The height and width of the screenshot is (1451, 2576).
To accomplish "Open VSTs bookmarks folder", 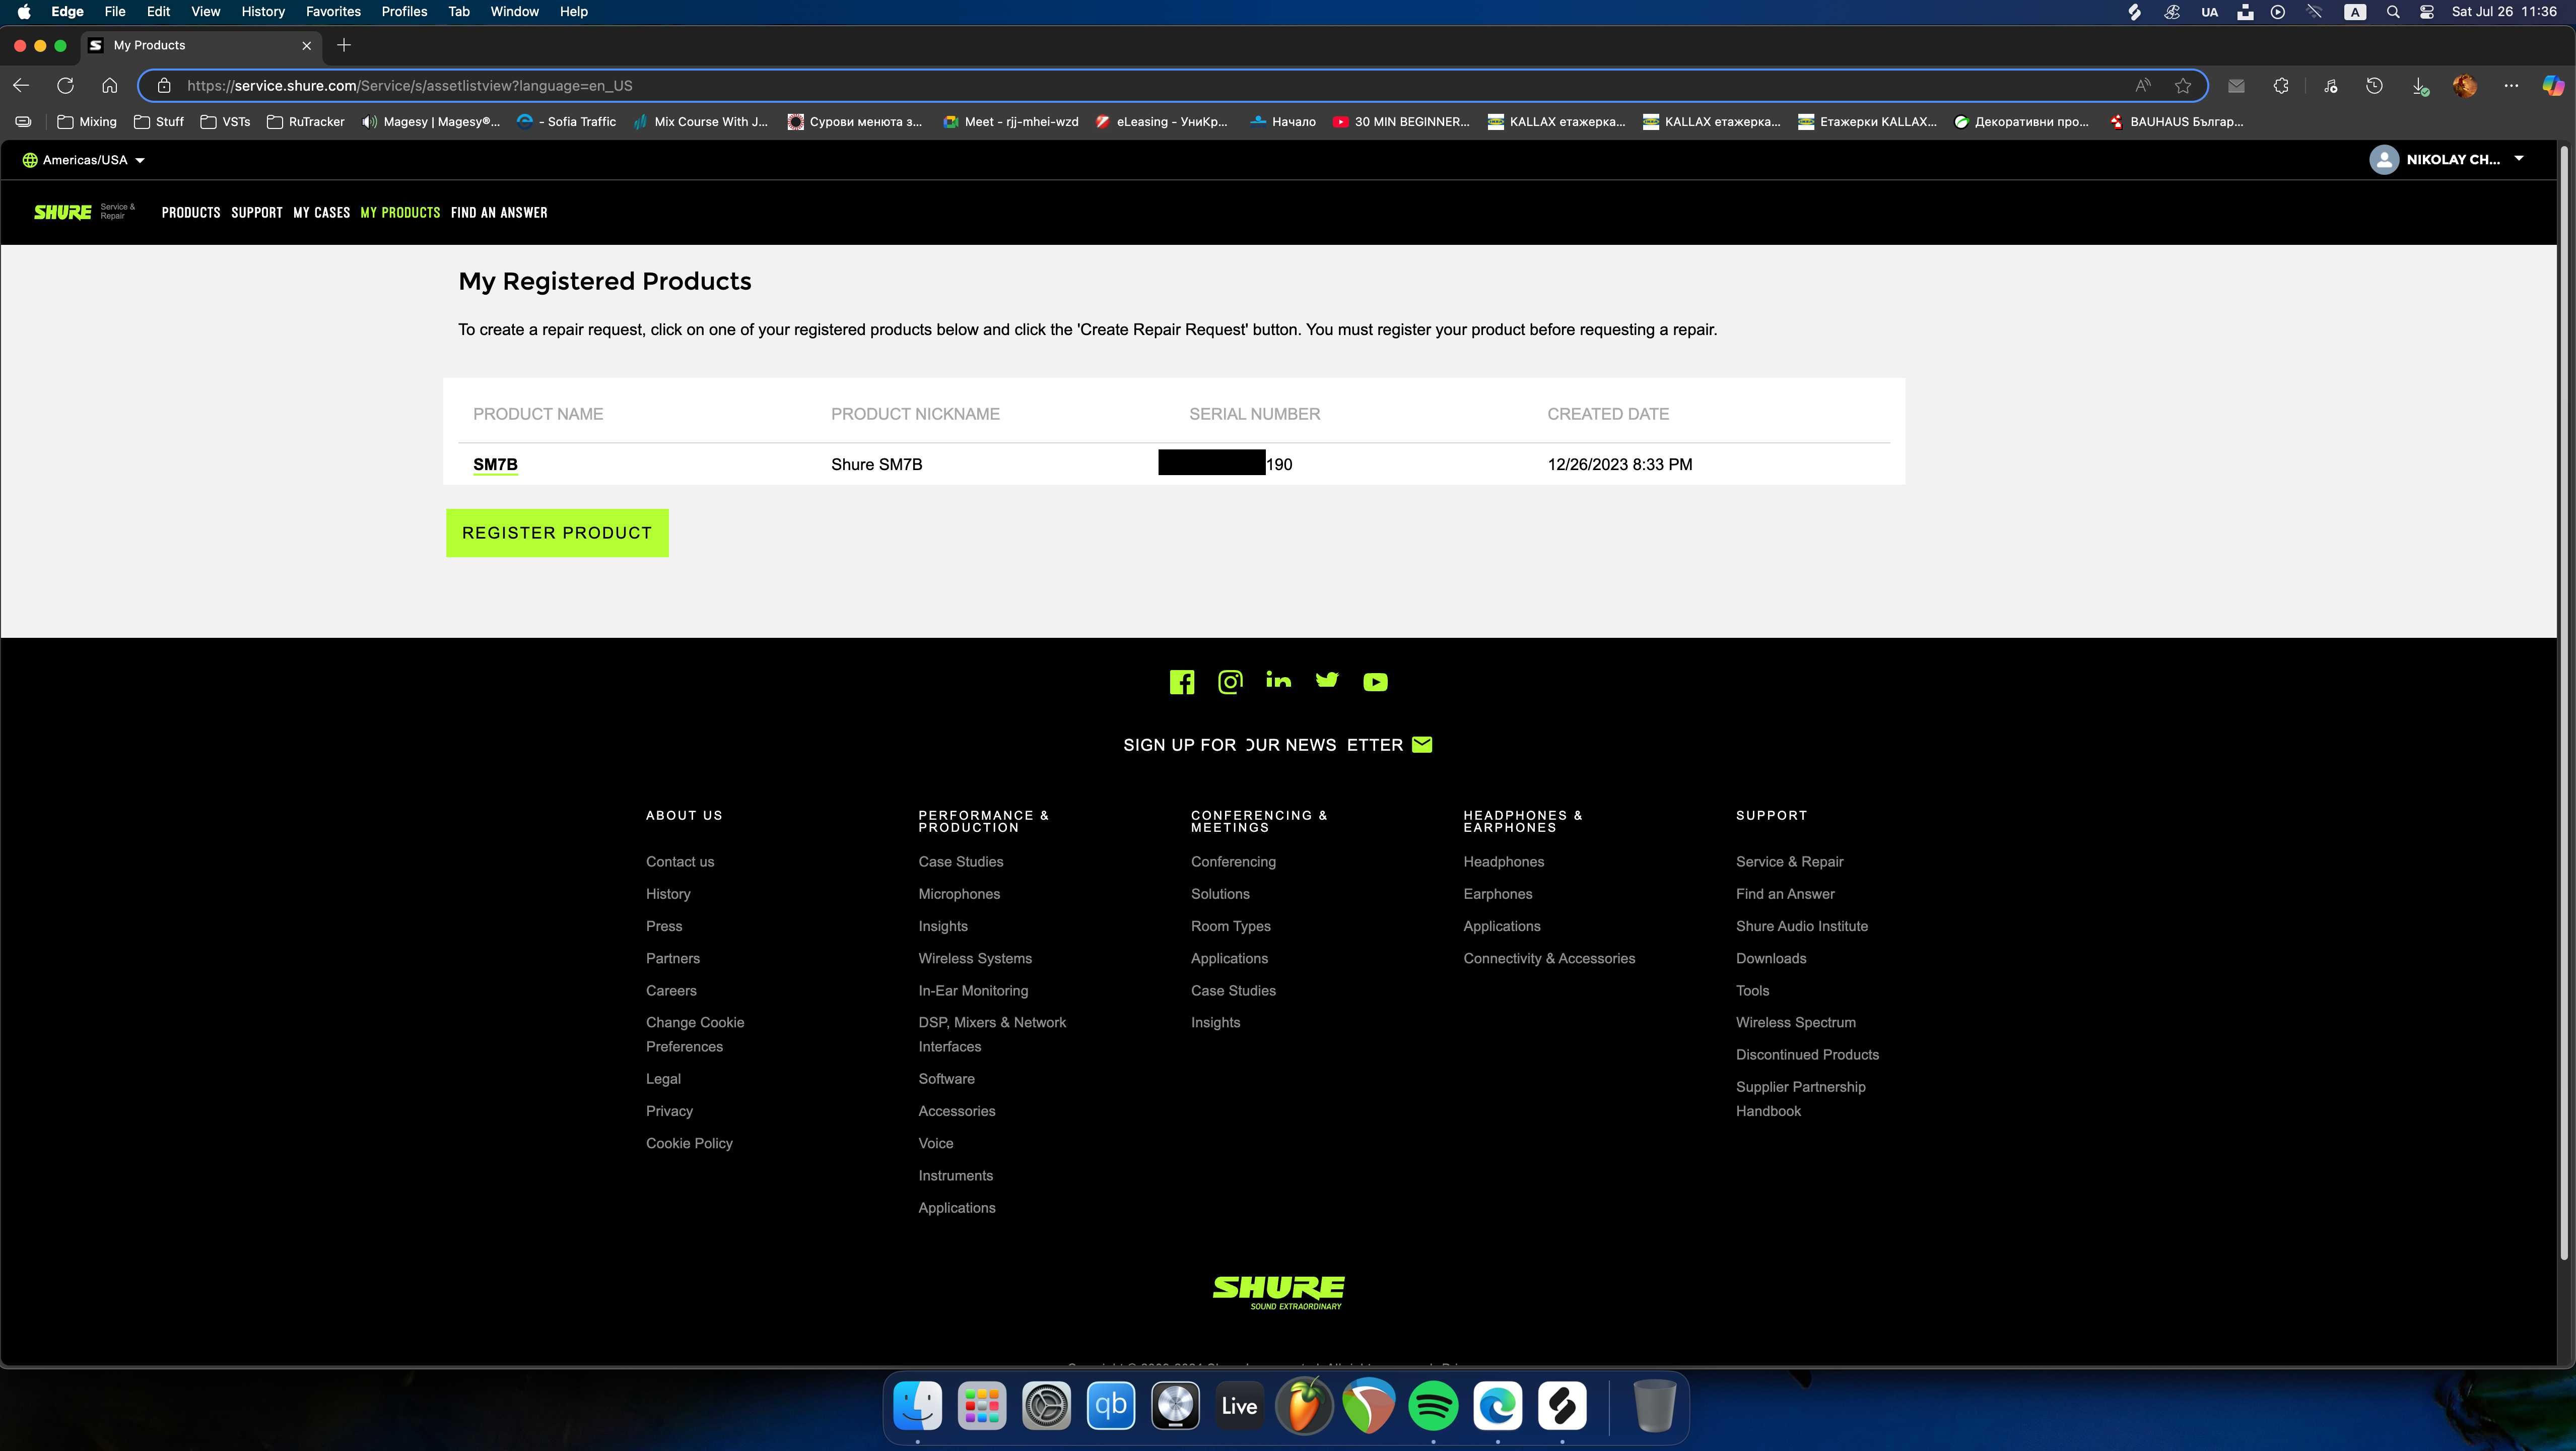I will [x=225, y=122].
